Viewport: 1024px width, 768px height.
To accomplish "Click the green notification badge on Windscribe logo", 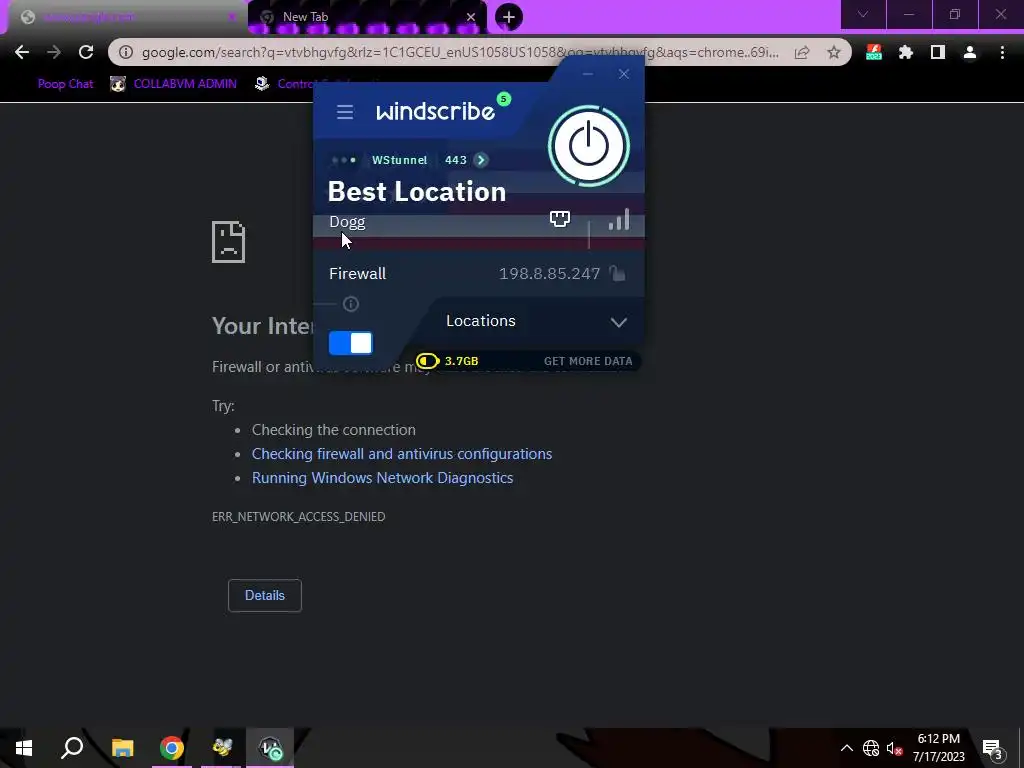I will click(504, 99).
